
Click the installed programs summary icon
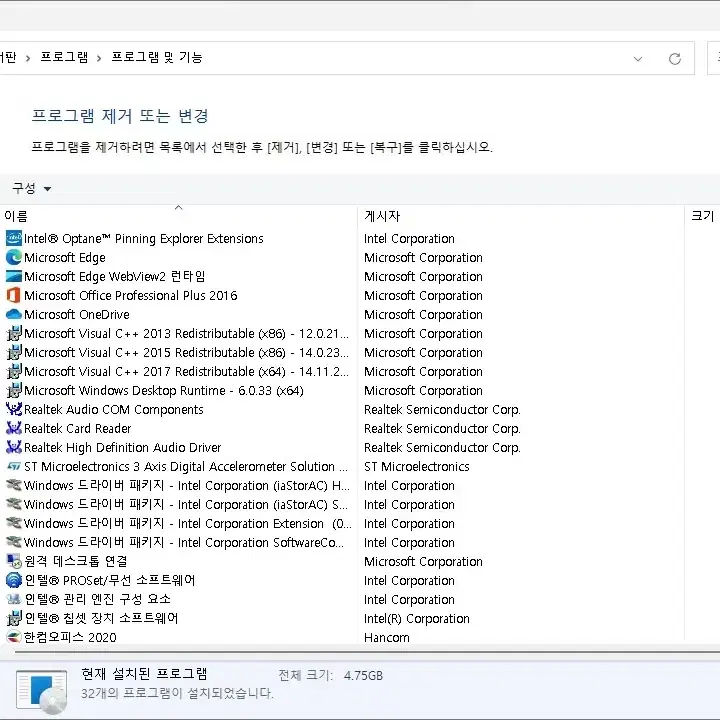(x=42, y=692)
